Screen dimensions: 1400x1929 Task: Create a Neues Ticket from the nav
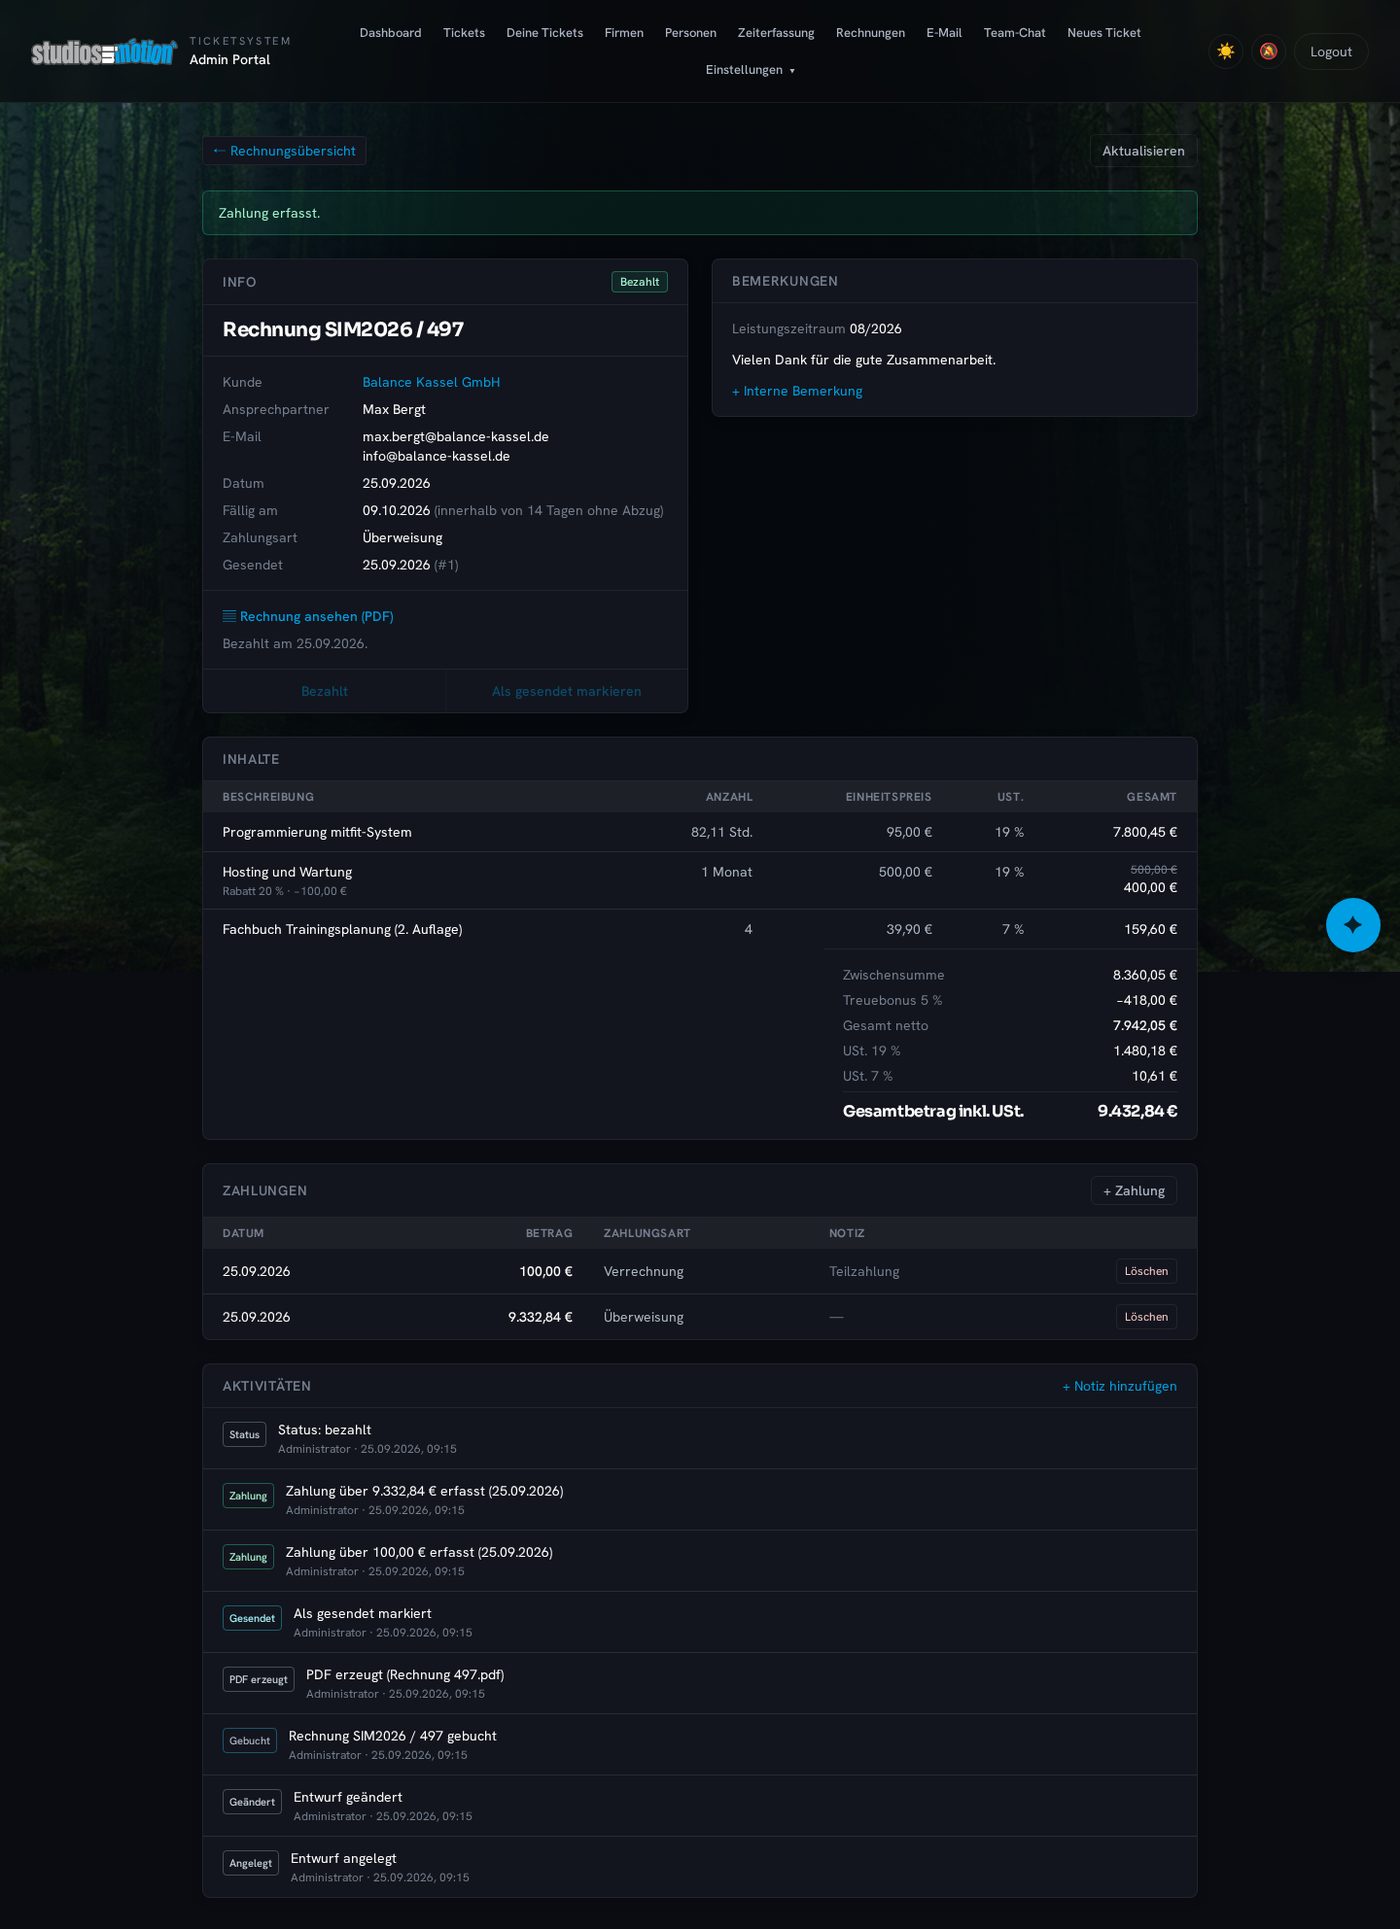pos(1104,33)
